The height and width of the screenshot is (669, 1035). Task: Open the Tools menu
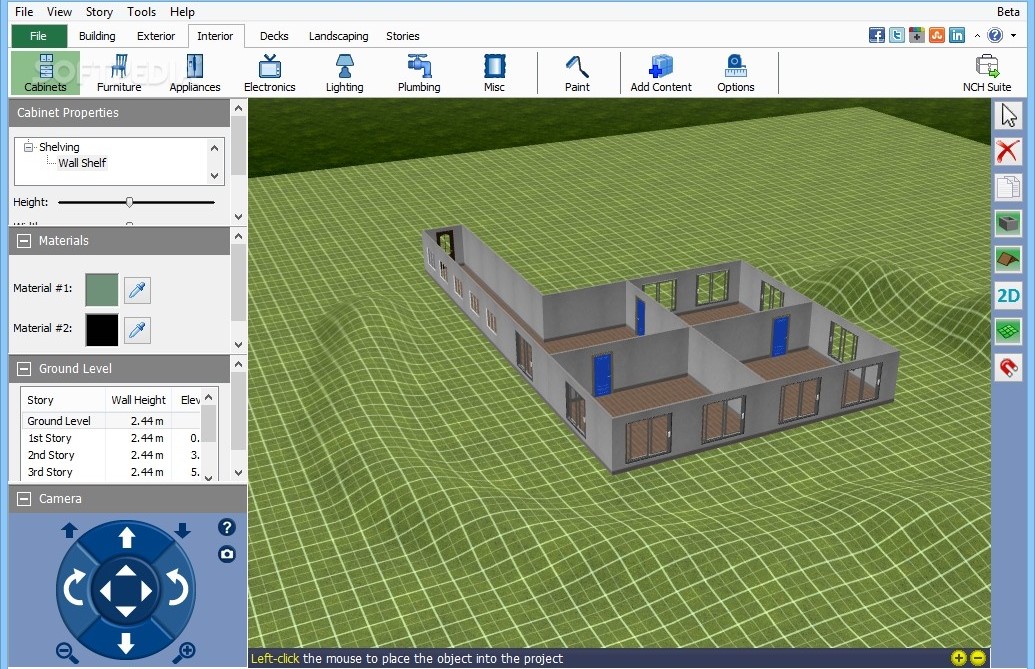coord(140,11)
